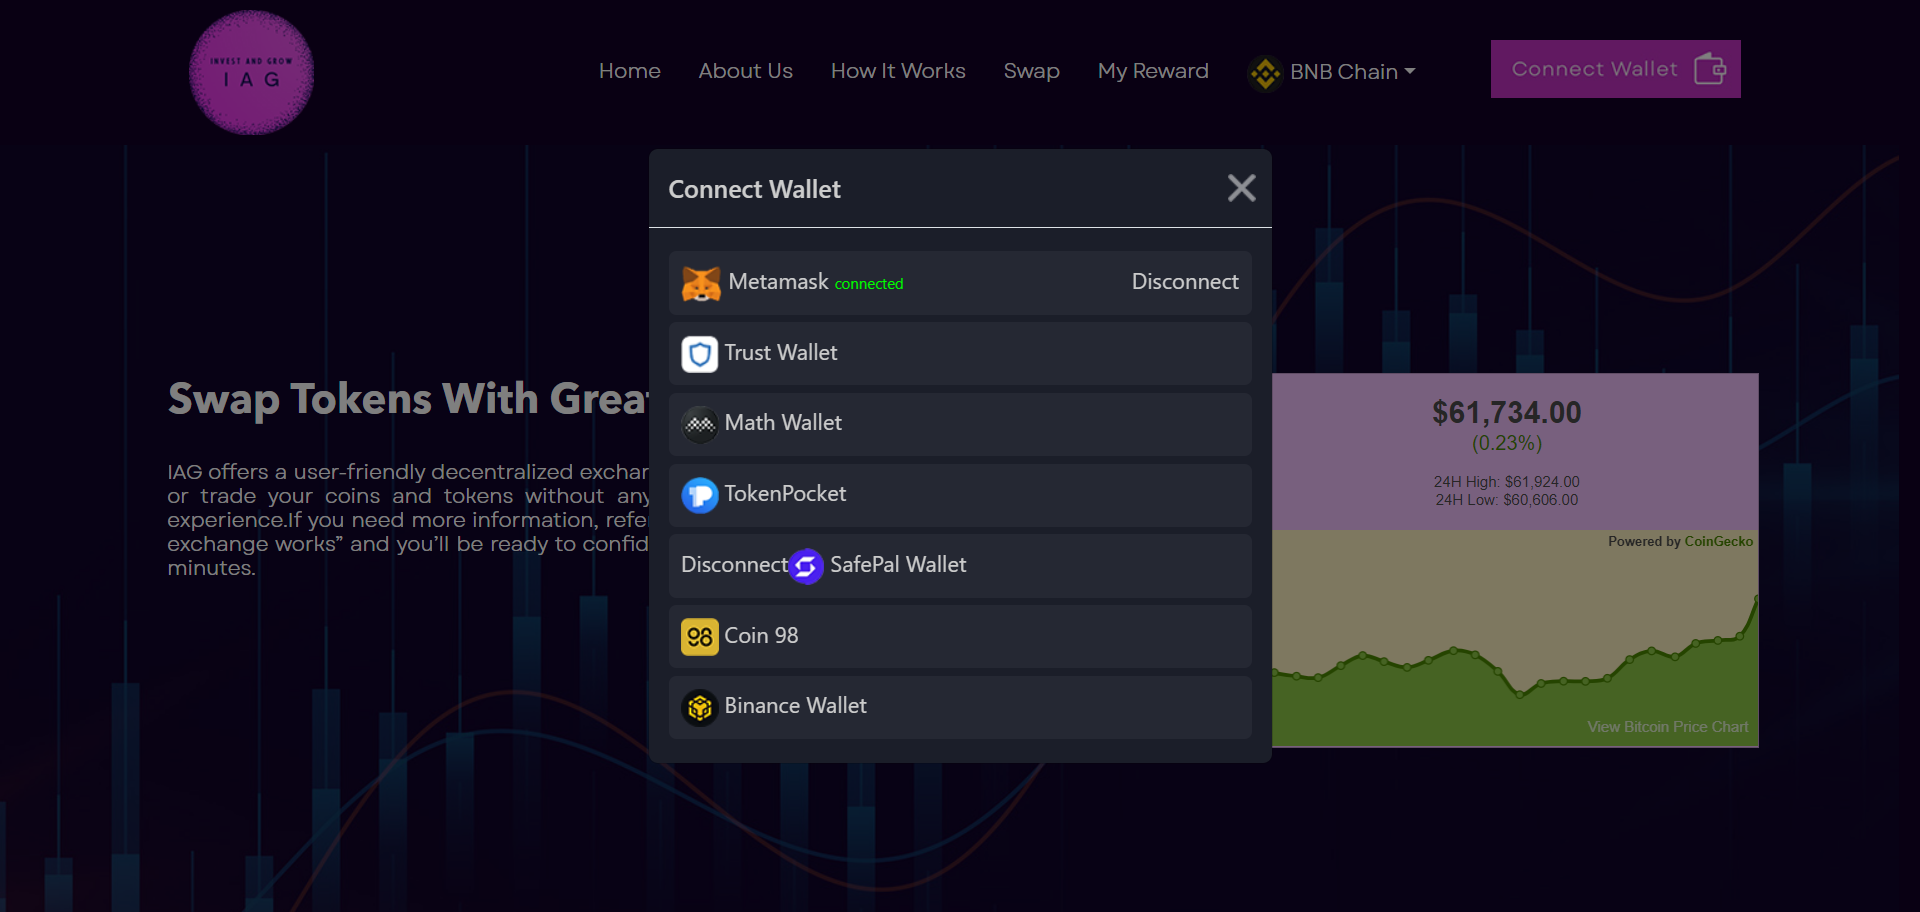Screen dimensions: 1920x912
Task: Open the About Us page
Action: point(746,71)
